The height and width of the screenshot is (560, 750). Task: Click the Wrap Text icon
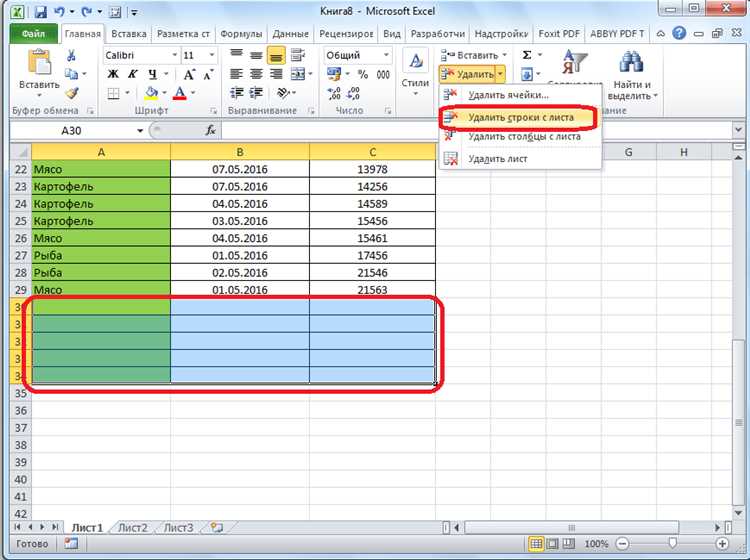coord(298,55)
